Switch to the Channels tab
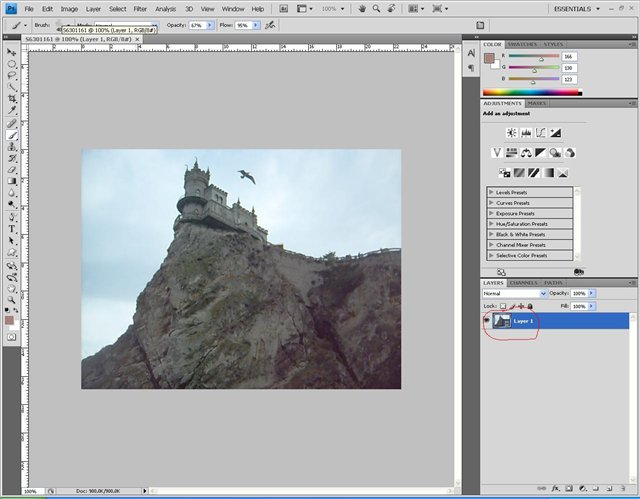Viewport: 640px width, 499px height. 523,283
